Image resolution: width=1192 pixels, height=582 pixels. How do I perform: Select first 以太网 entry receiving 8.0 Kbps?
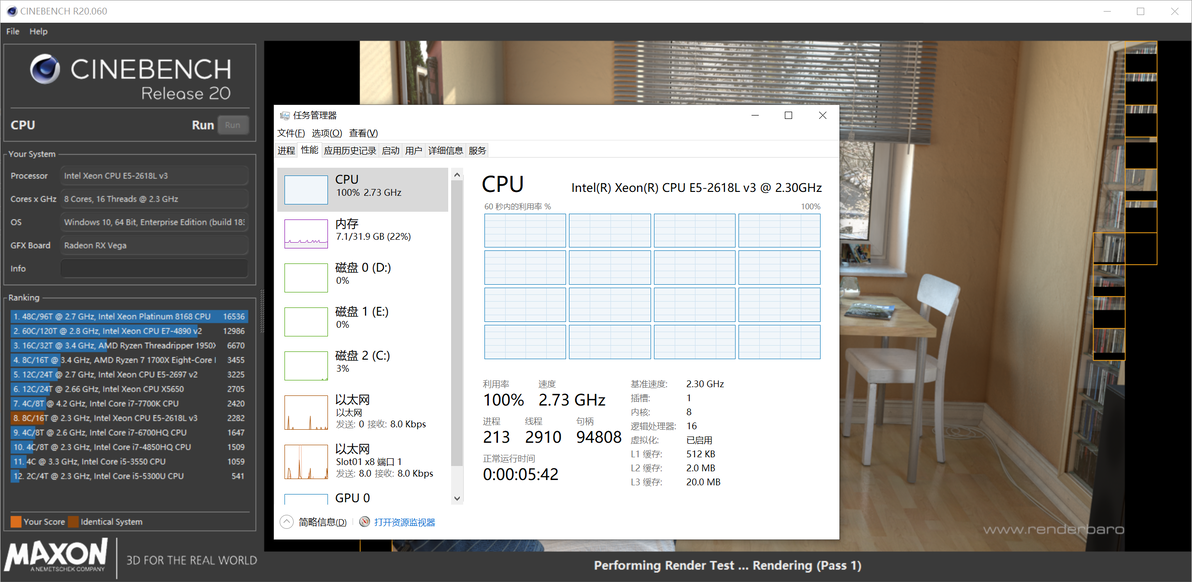pos(363,412)
